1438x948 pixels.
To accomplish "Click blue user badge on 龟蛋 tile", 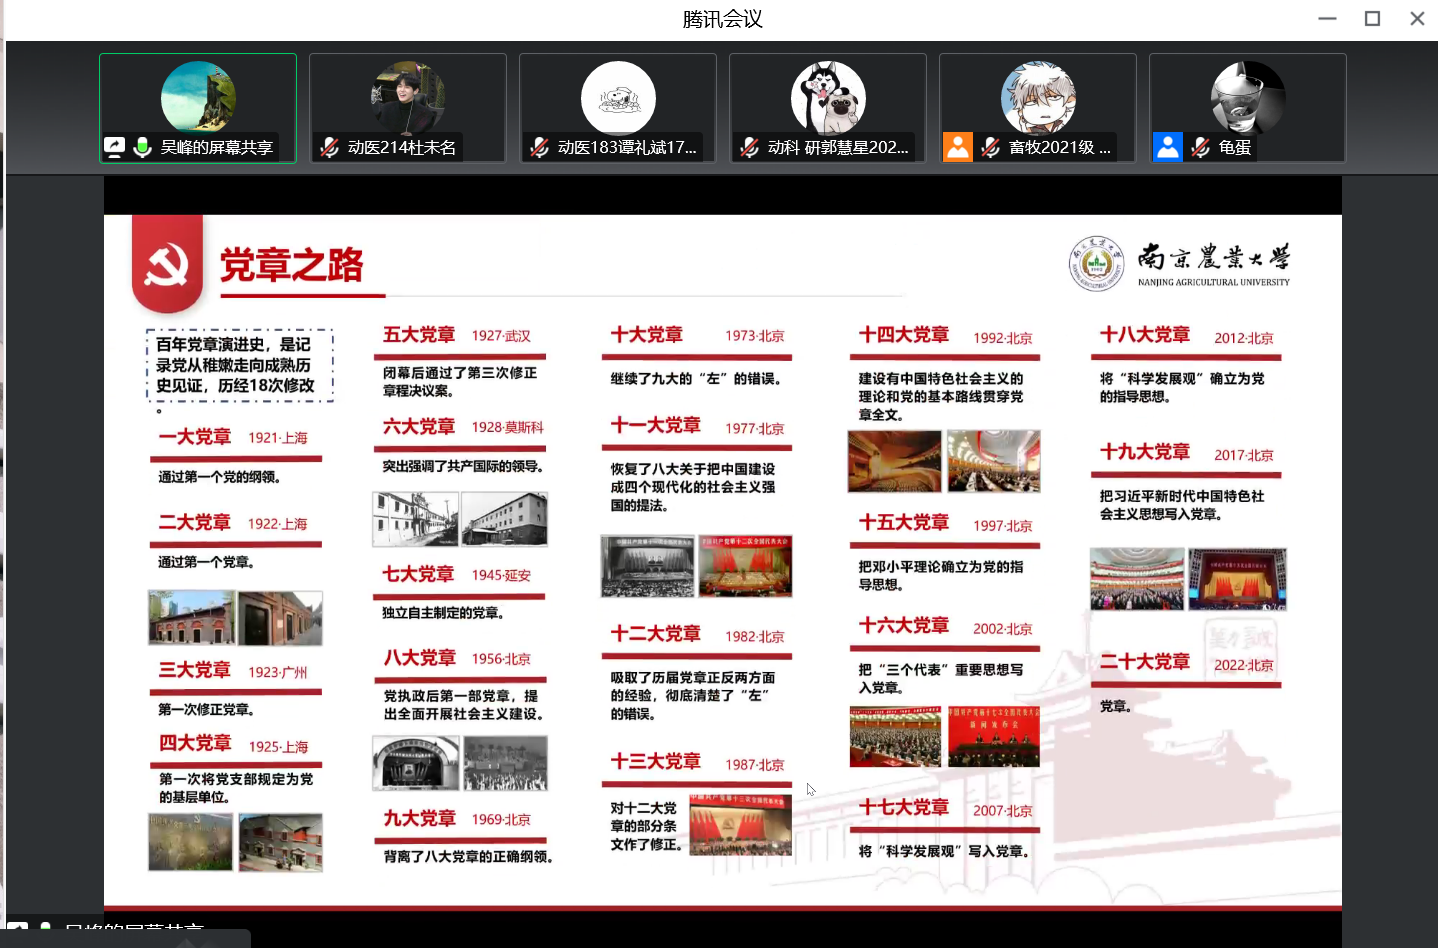I will click(x=1168, y=147).
